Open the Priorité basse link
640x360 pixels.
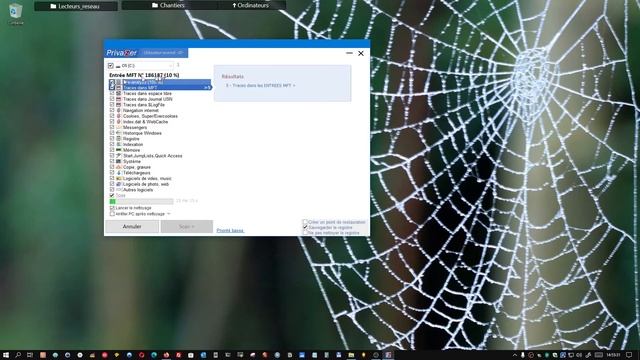[230, 231]
